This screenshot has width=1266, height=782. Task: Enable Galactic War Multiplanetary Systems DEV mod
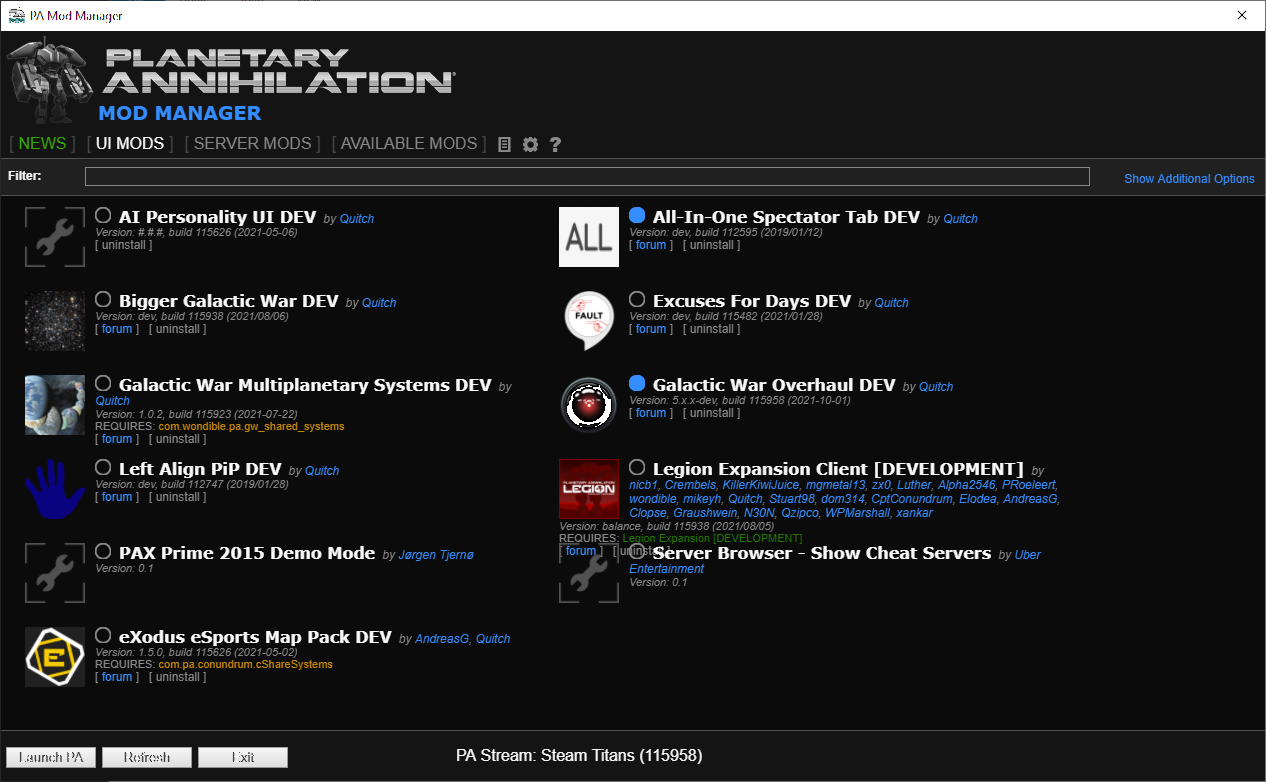point(103,383)
